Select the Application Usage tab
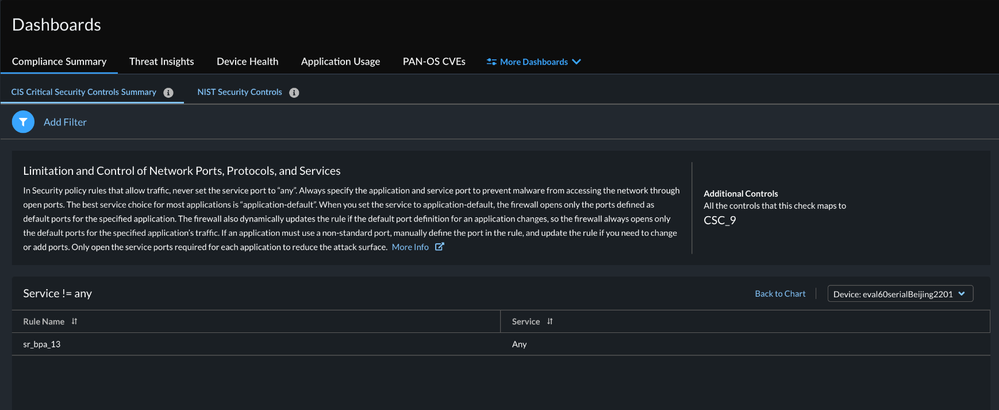 (x=340, y=61)
